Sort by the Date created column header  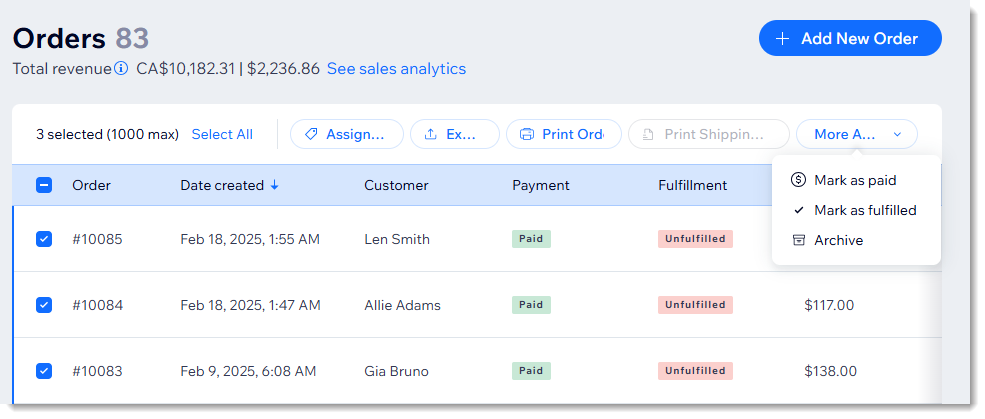(x=222, y=185)
